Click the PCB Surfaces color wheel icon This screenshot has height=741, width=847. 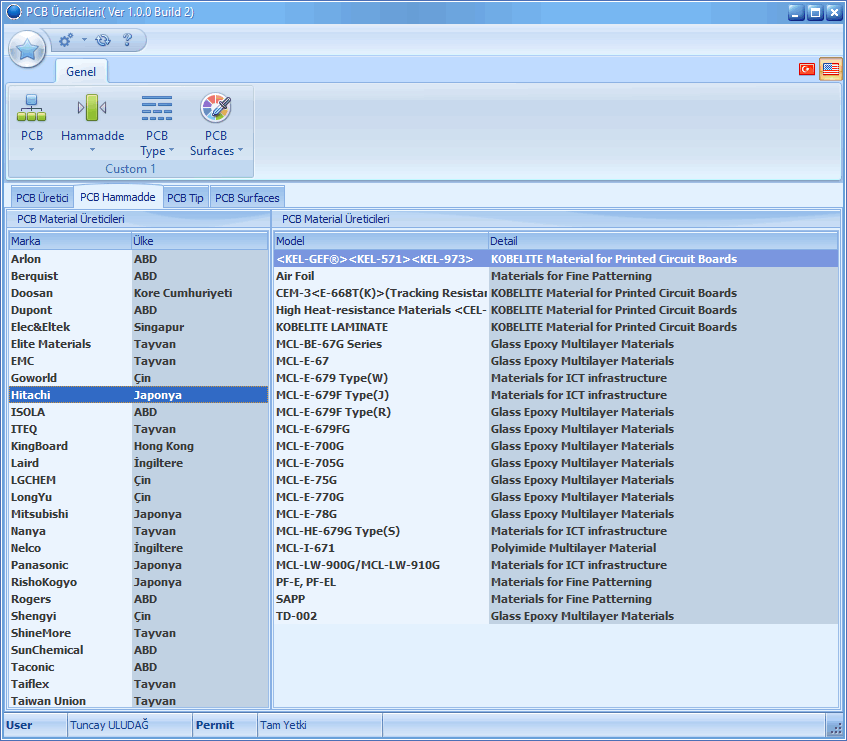click(216, 107)
